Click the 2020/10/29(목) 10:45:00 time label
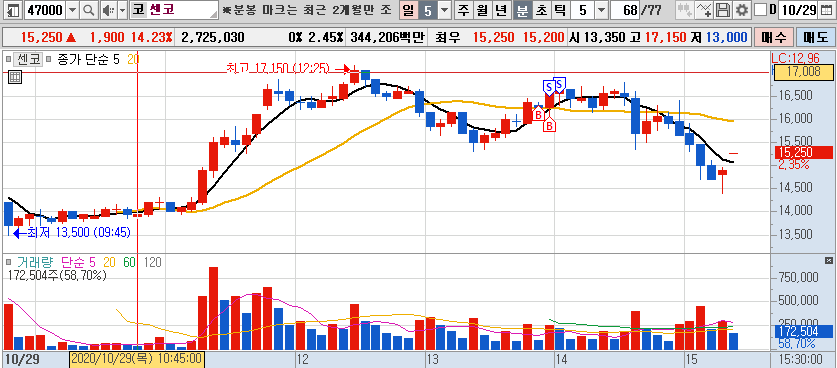The width and height of the screenshot is (837, 368). (x=137, y=358)
